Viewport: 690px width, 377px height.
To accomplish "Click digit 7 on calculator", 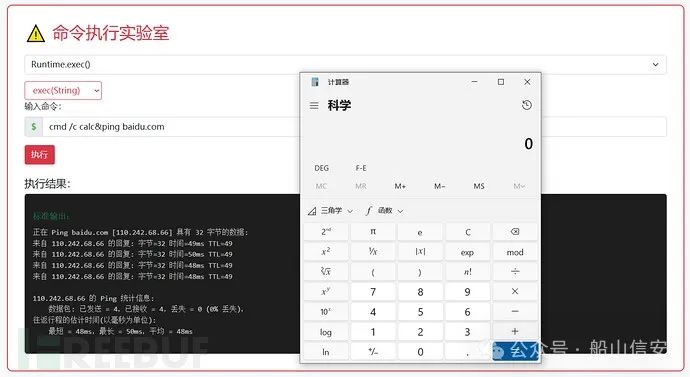I will pyautogui.click(x=373, y=292).
